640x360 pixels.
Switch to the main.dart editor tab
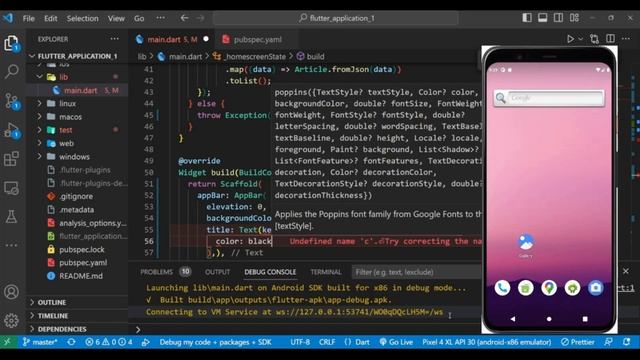coord(172,40)
